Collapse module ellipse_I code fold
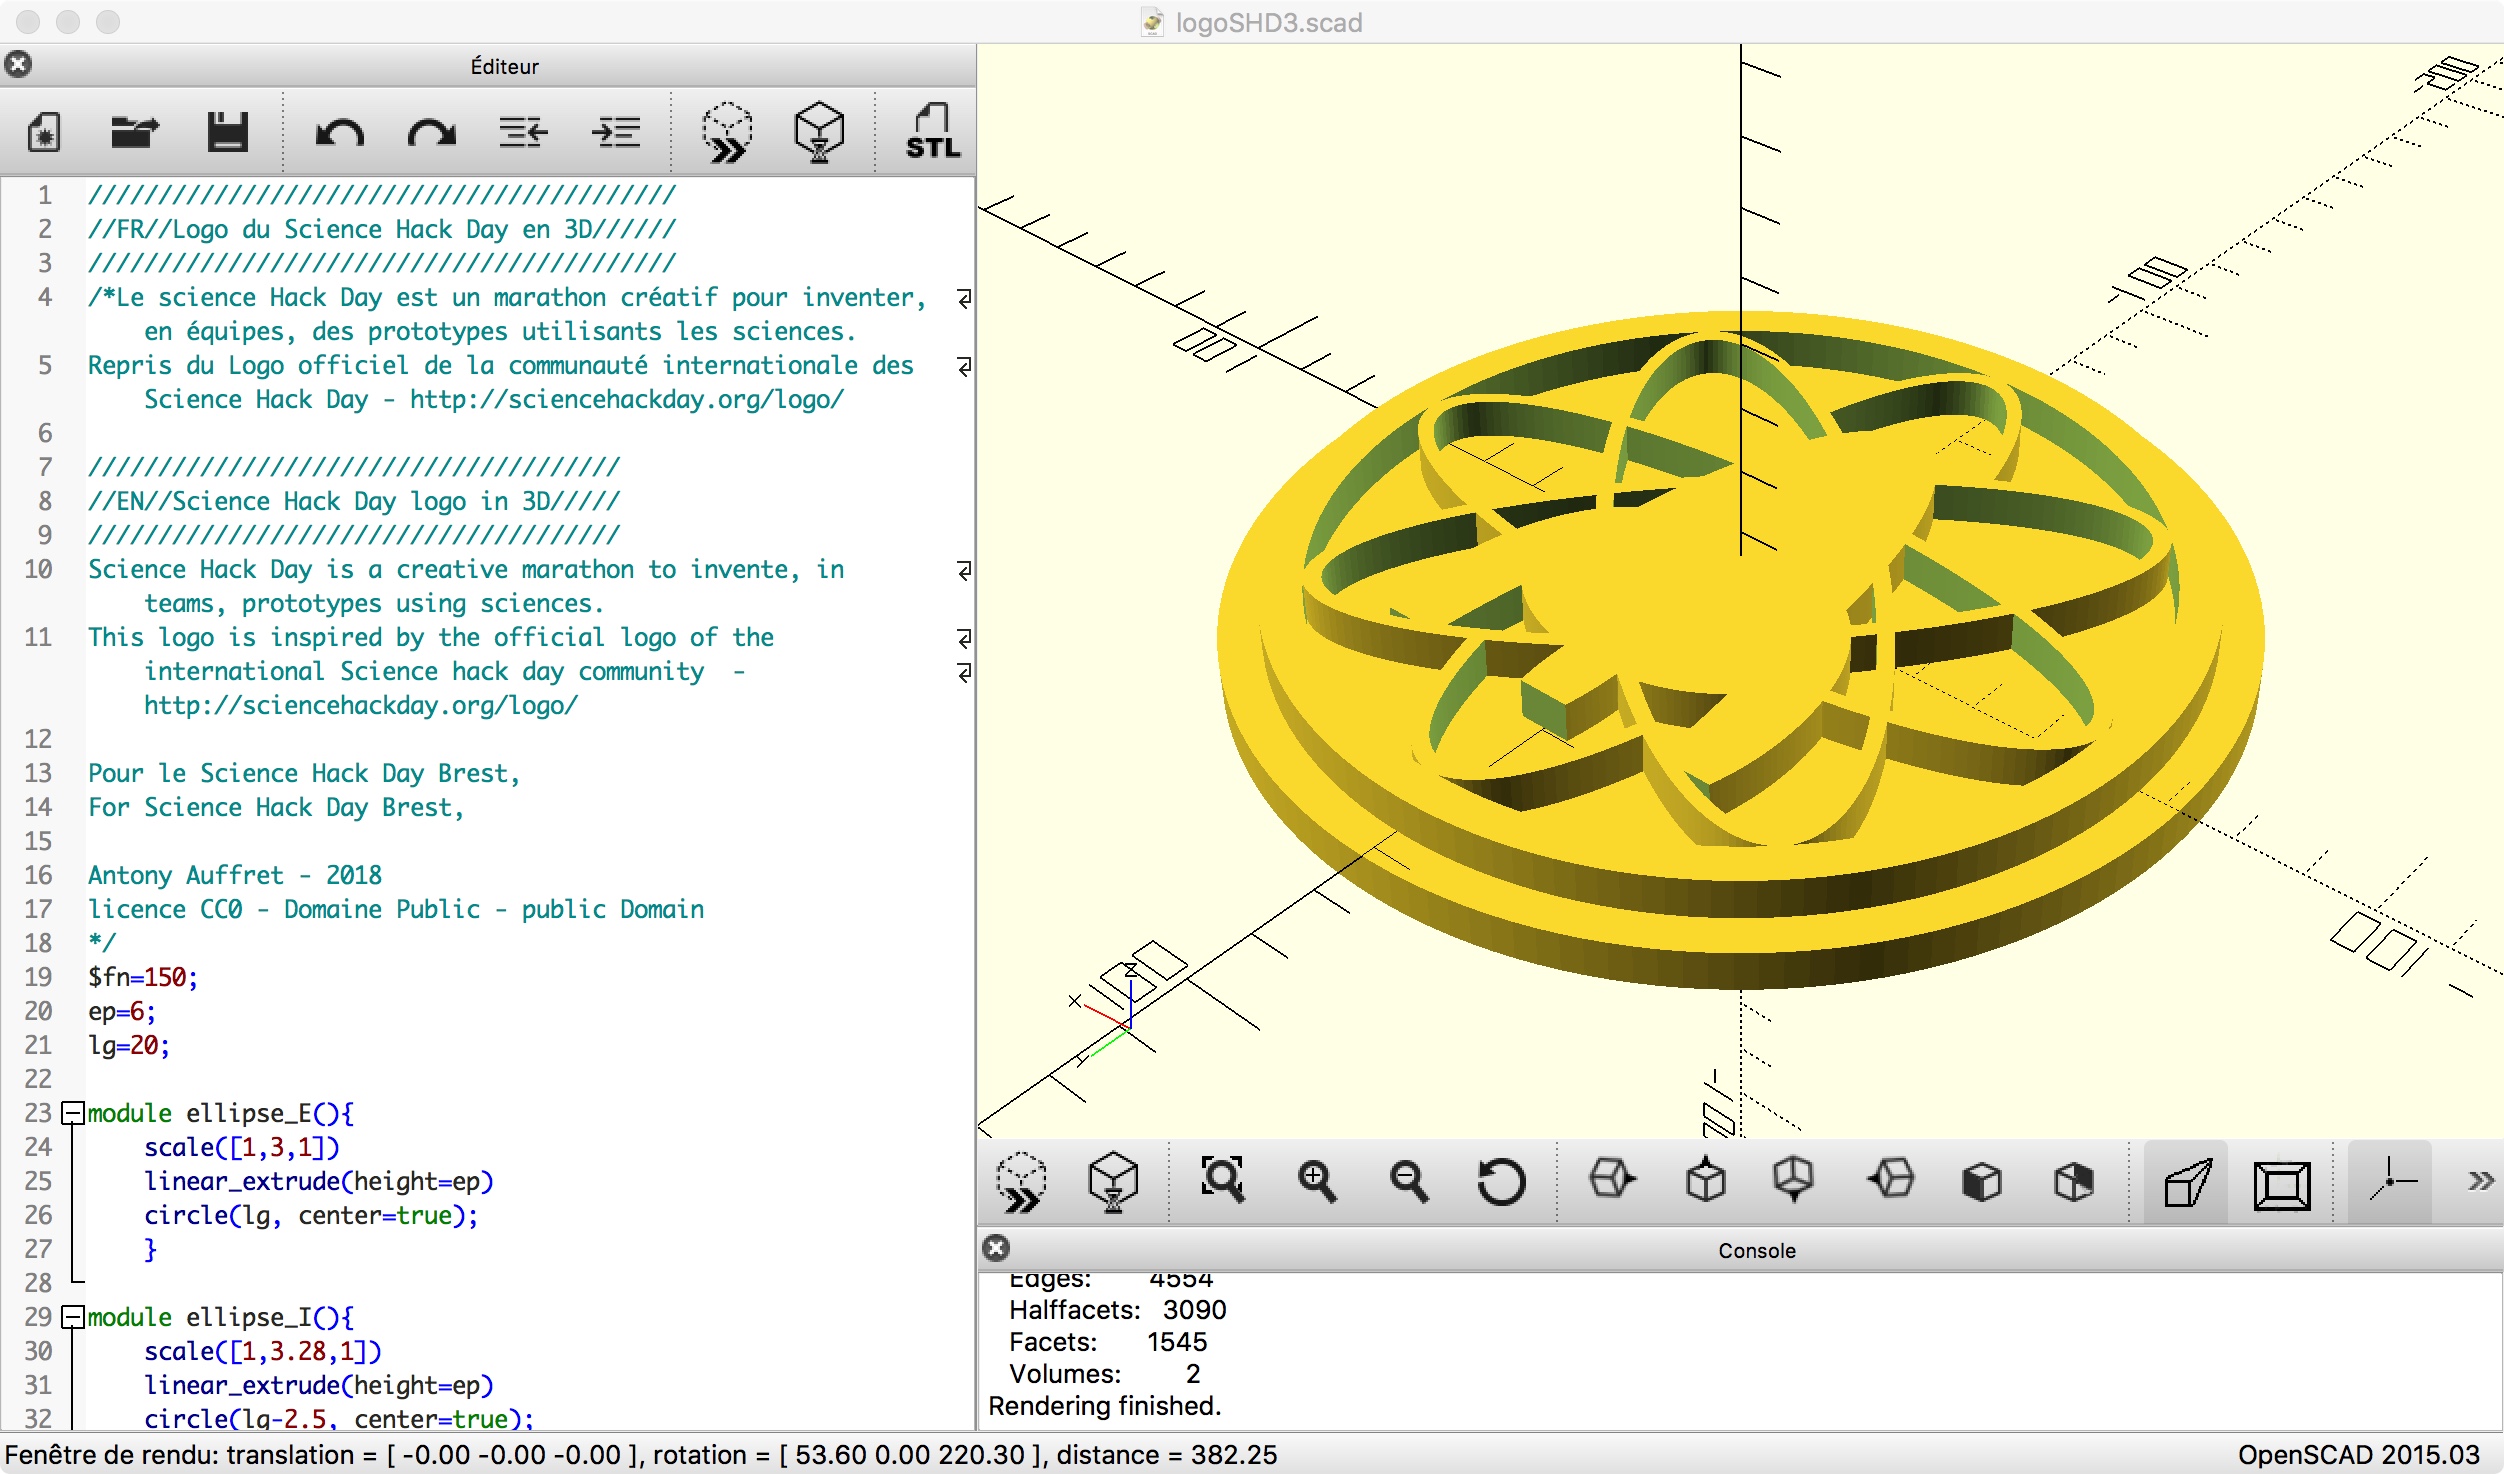The height and width of the screenshot is (1474, 2504). point(72,1317)
